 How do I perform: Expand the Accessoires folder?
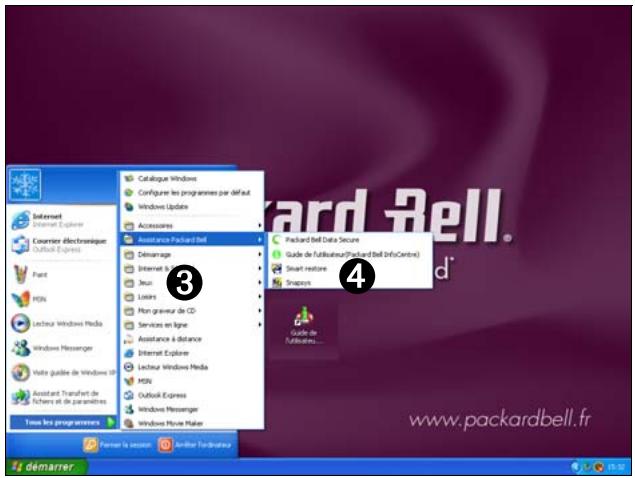click(x=192, y=226)
